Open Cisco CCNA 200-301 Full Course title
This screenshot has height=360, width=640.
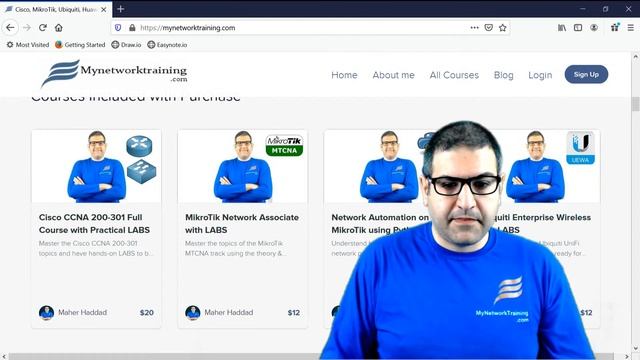pyautogui.click(x=94, y=224)
